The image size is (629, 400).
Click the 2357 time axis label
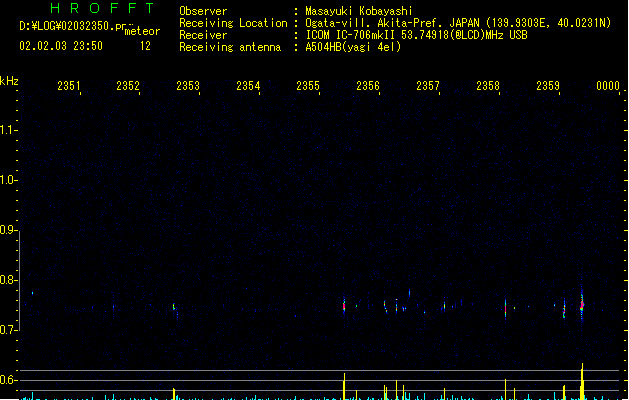click(428, 86)
